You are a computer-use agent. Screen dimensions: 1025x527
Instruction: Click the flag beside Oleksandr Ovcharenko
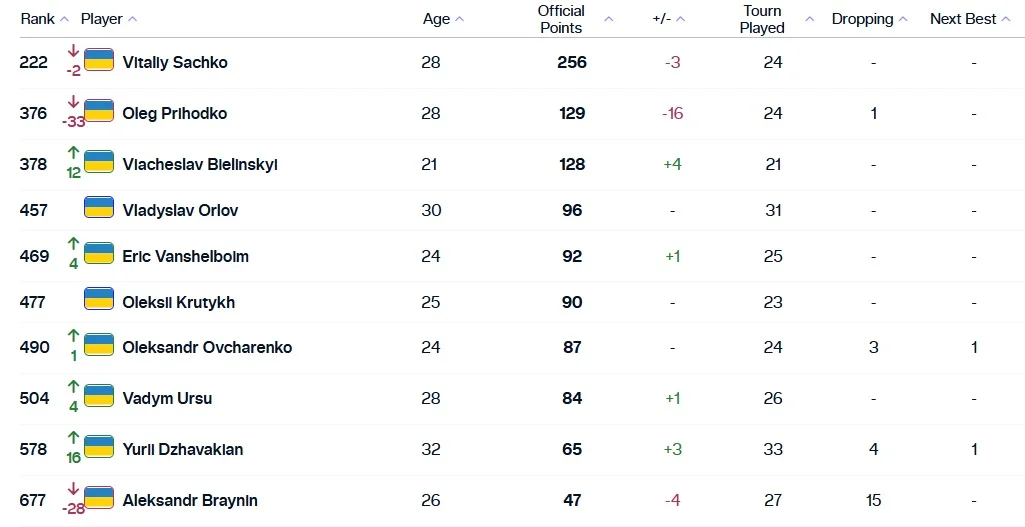tap(99, 345)
